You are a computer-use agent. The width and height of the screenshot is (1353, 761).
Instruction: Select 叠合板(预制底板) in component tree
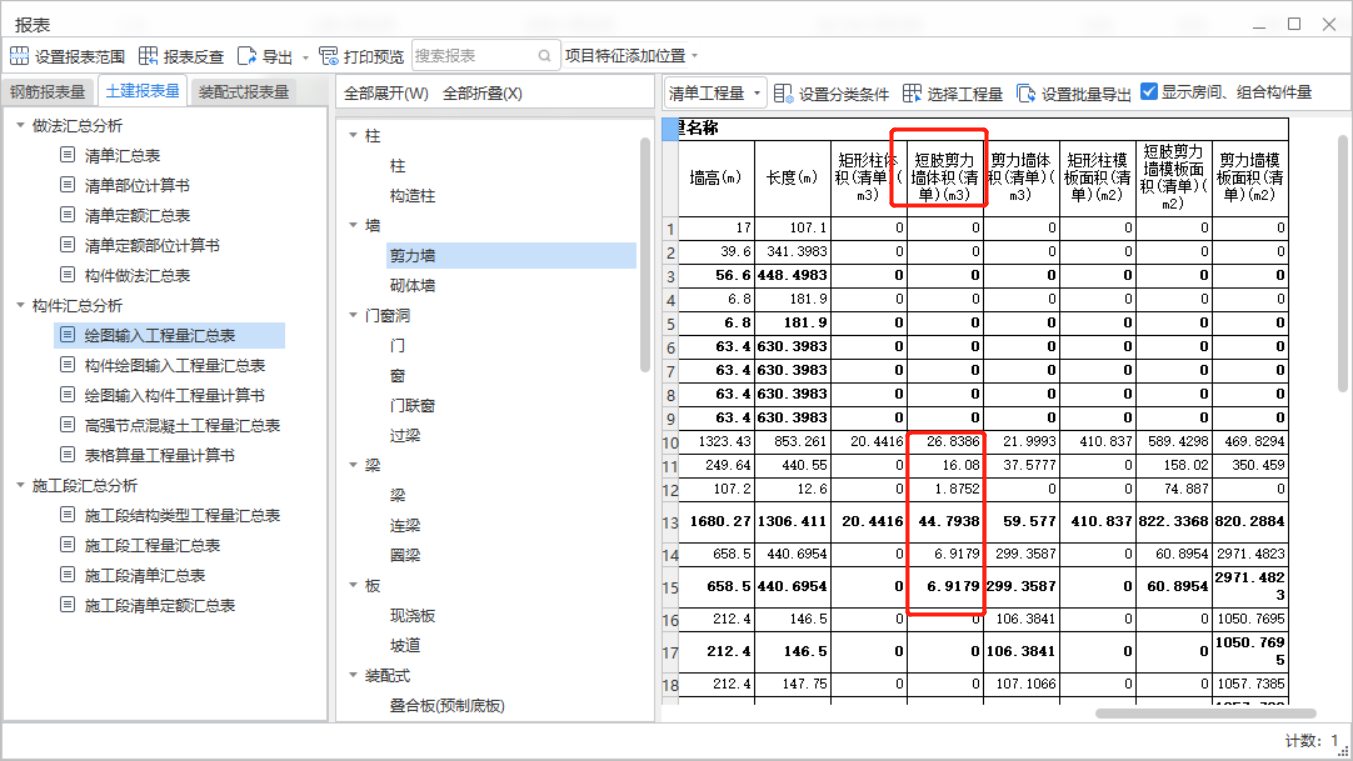click(447, 705)
